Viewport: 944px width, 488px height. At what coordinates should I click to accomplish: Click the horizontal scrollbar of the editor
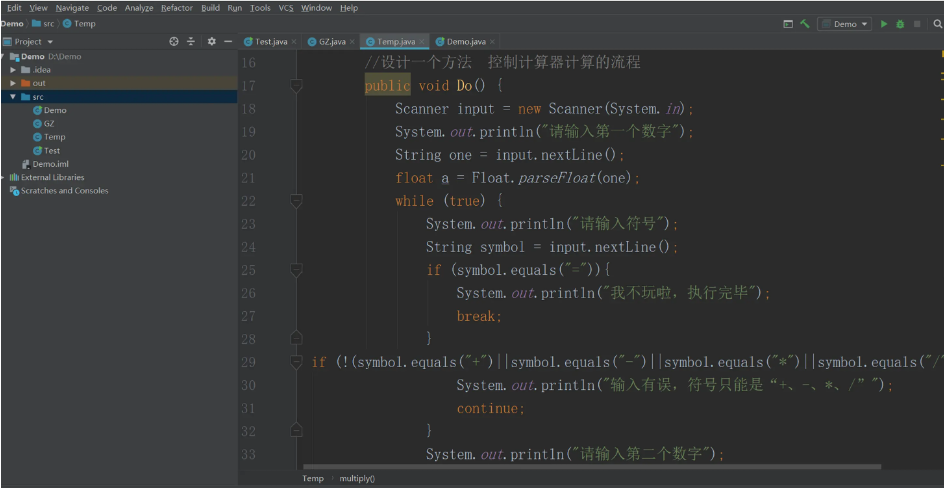pos(592,466)
